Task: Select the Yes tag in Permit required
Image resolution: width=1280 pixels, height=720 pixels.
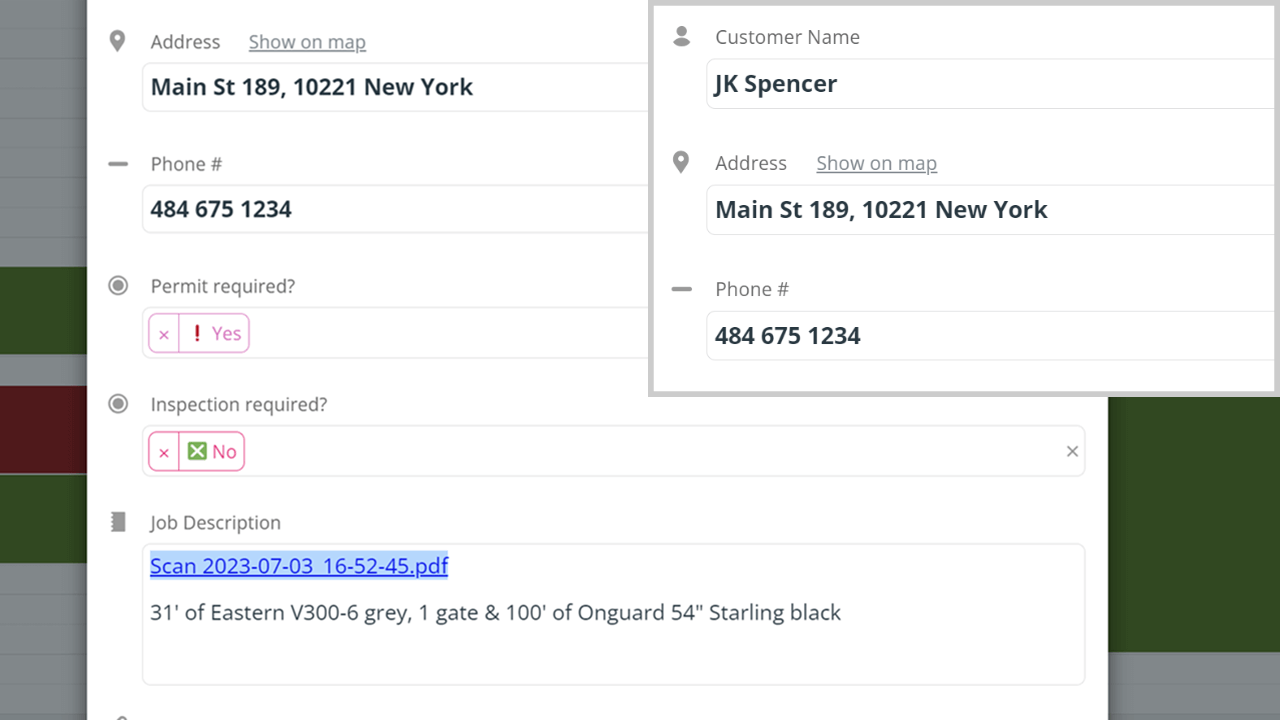Action: click(x=215, y=334)
